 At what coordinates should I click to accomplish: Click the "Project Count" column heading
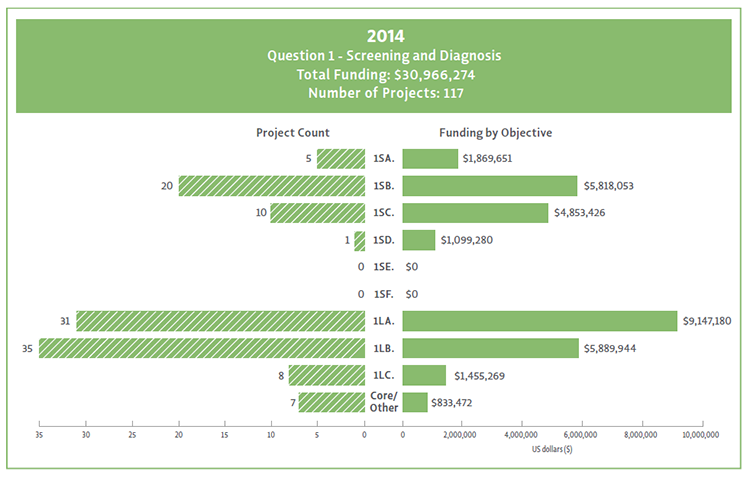coord(293,132)
